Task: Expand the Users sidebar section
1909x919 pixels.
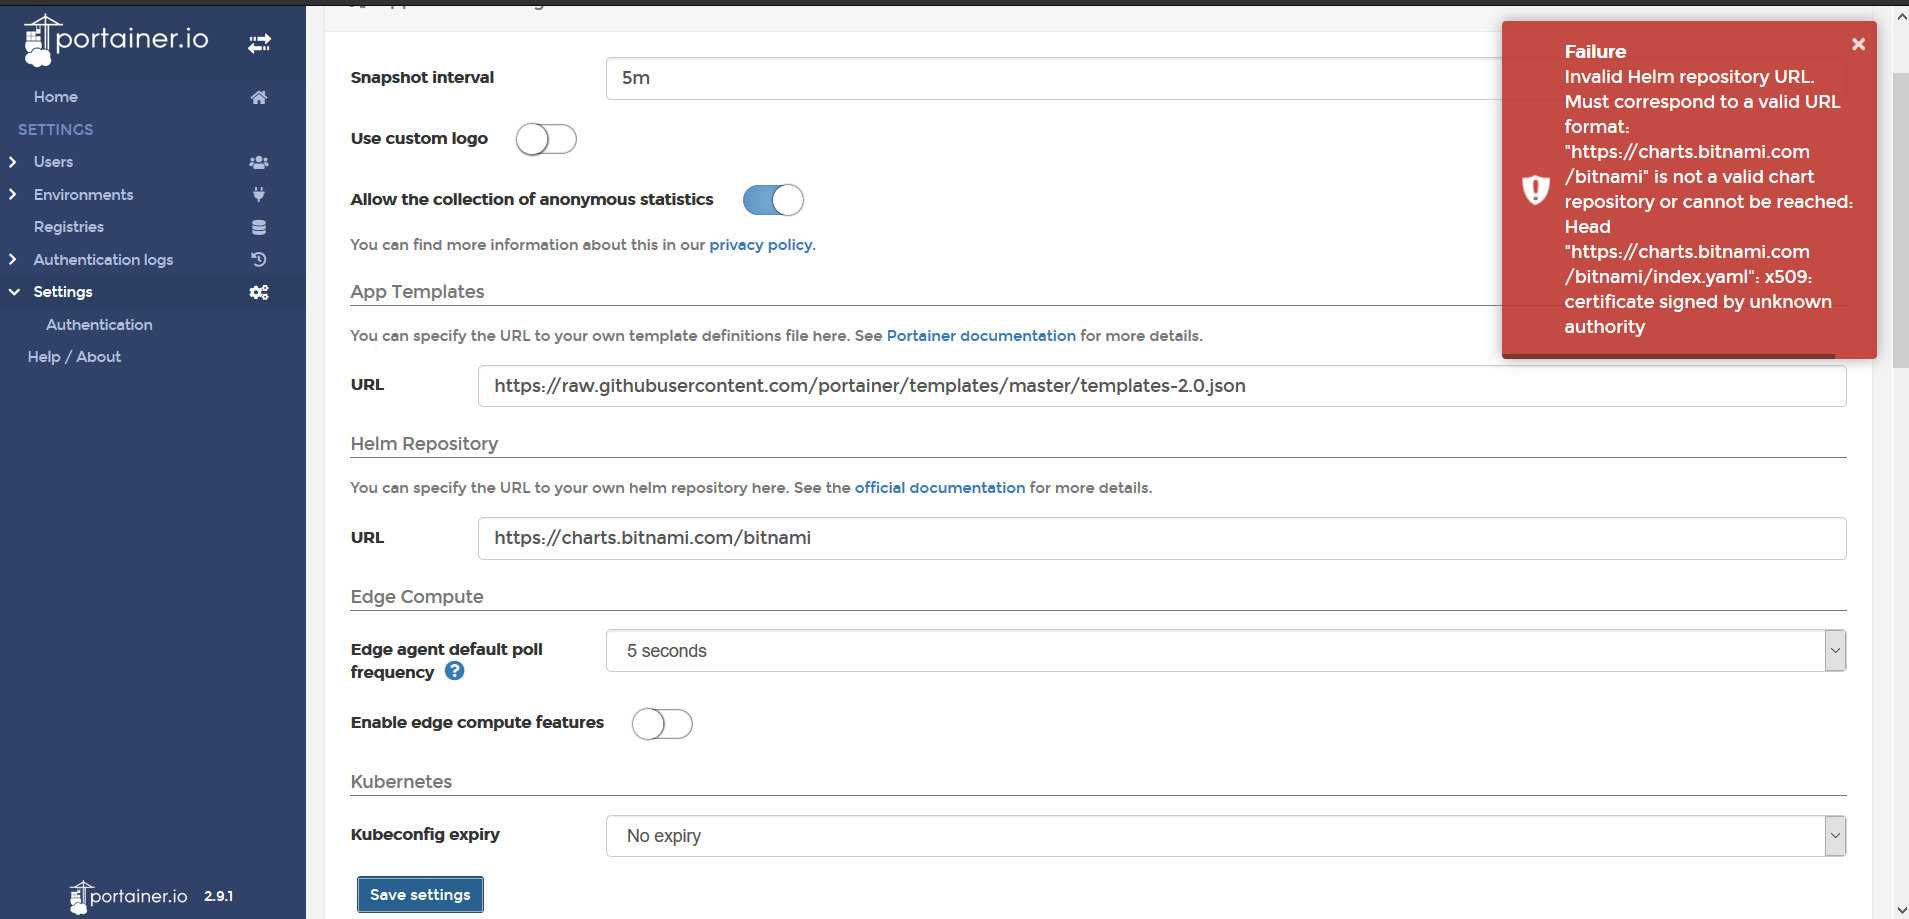Action: 13,161
